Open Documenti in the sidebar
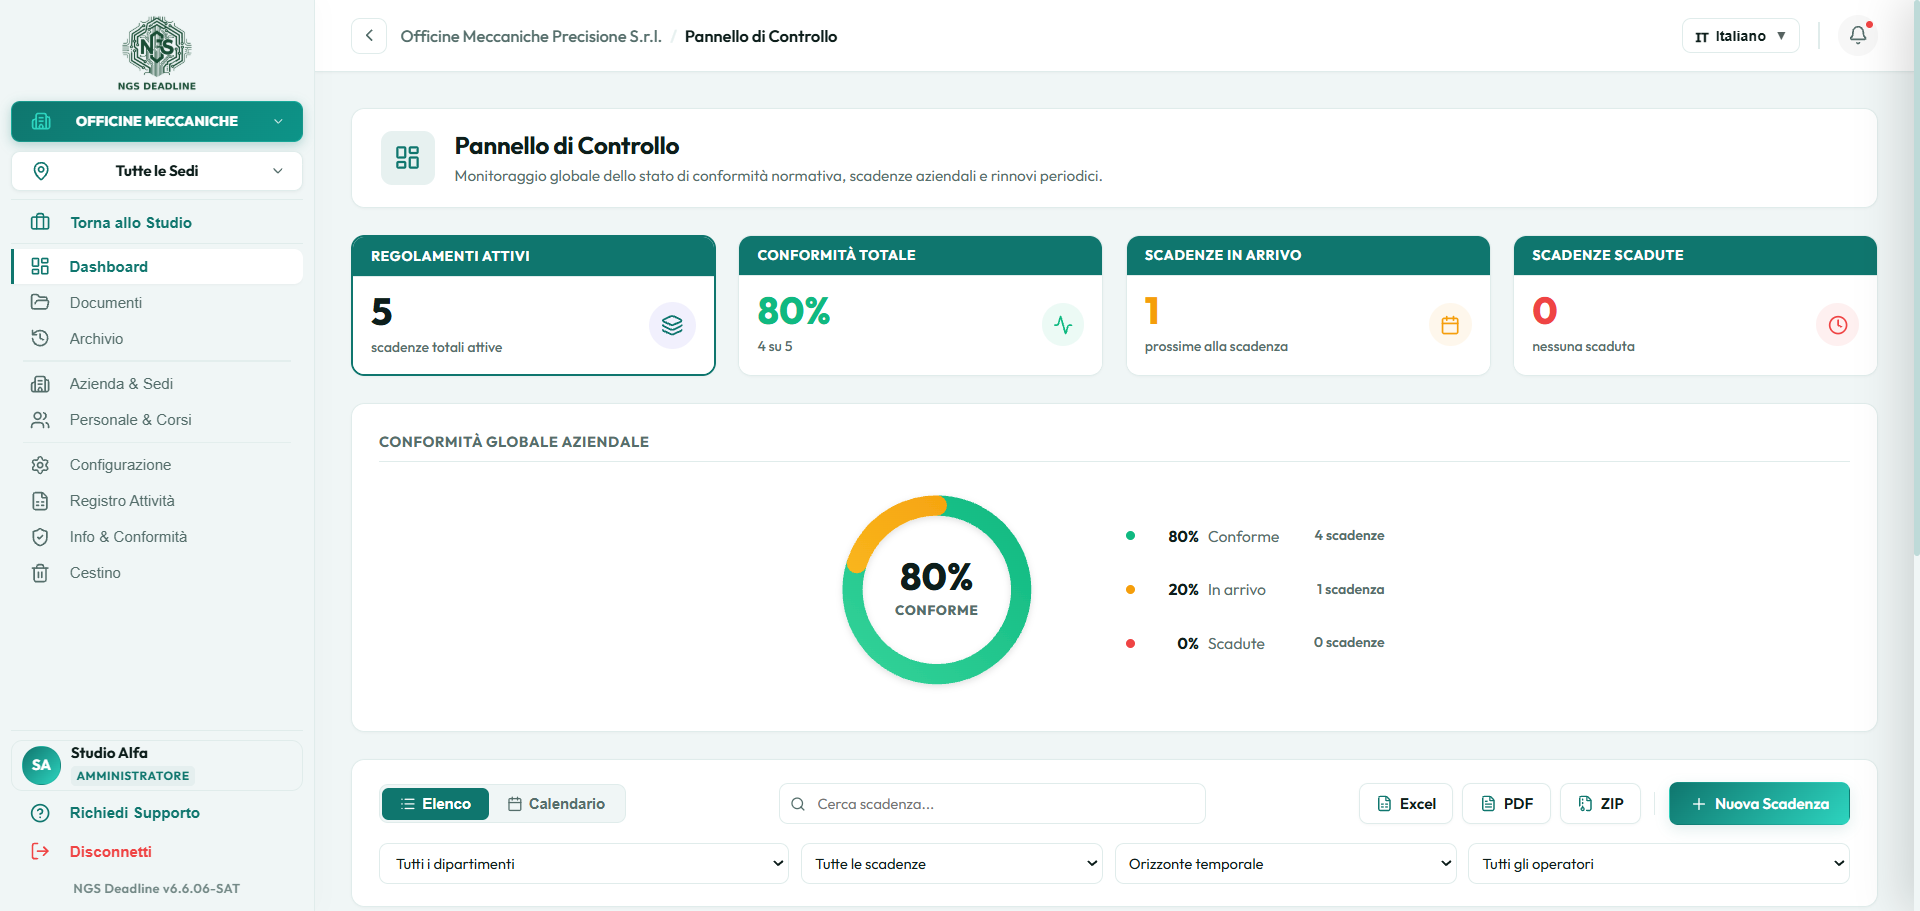The width and height of the screenshot is (1920, 911). click(157, 303)
